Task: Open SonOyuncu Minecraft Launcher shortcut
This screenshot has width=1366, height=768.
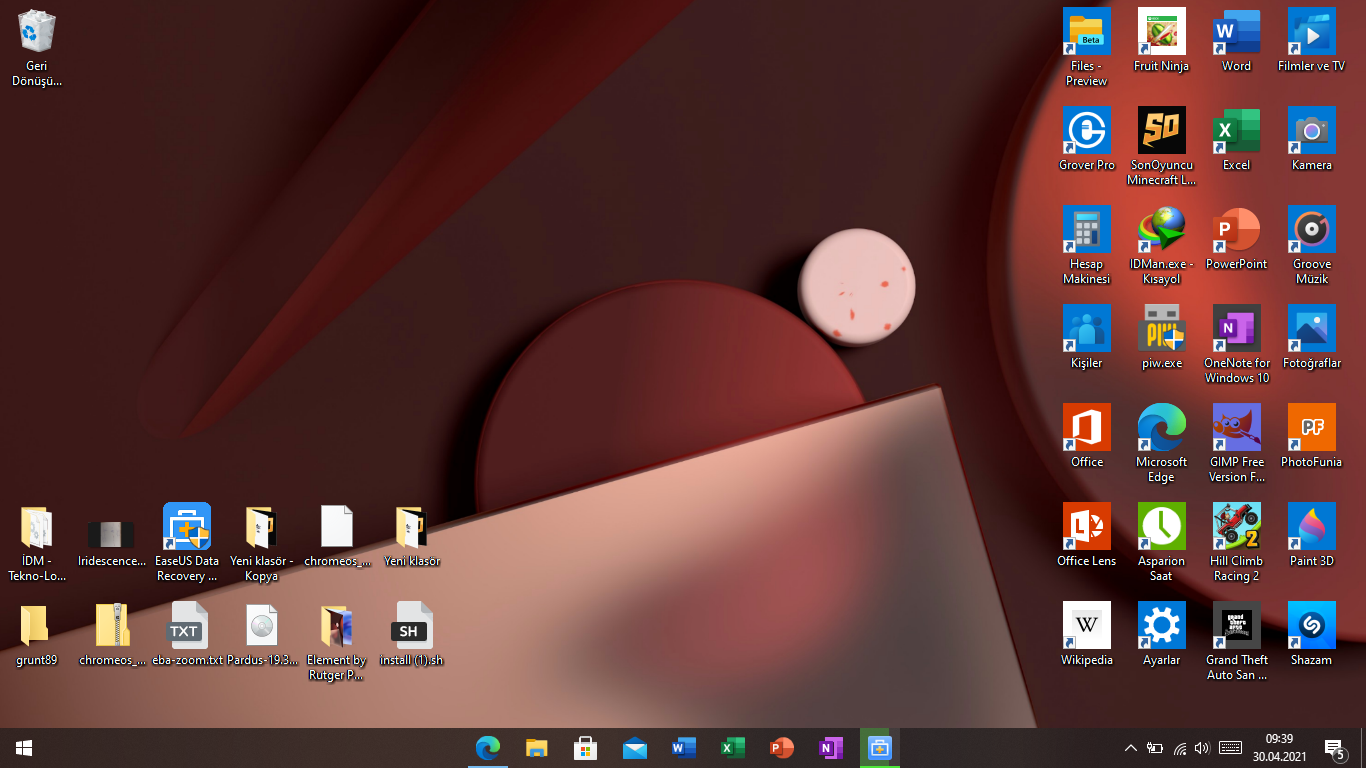Action: click(x=1161, y=146)
